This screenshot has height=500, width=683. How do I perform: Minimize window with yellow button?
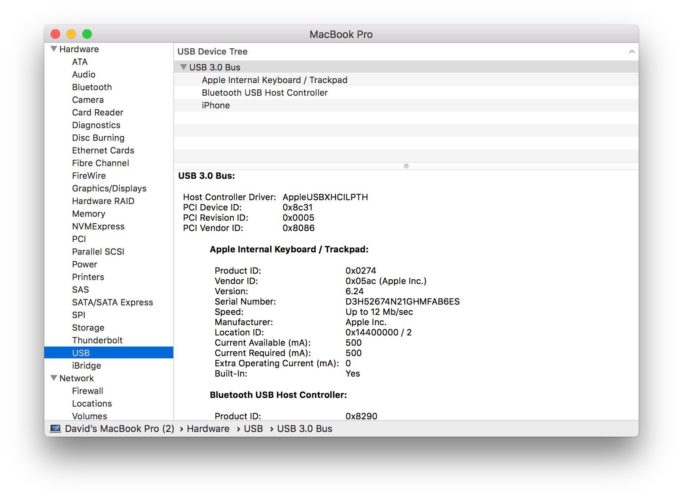71,34
